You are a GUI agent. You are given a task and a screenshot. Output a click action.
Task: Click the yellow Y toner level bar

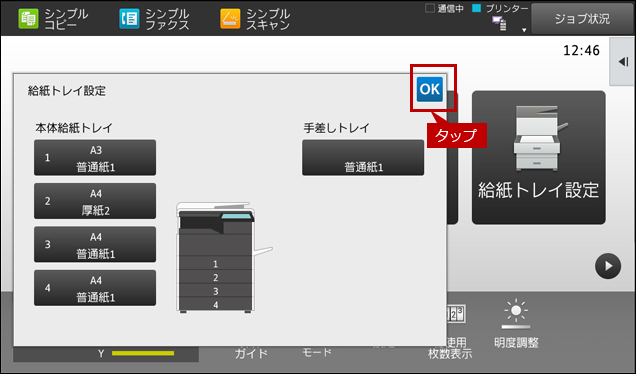coord(143,353)
